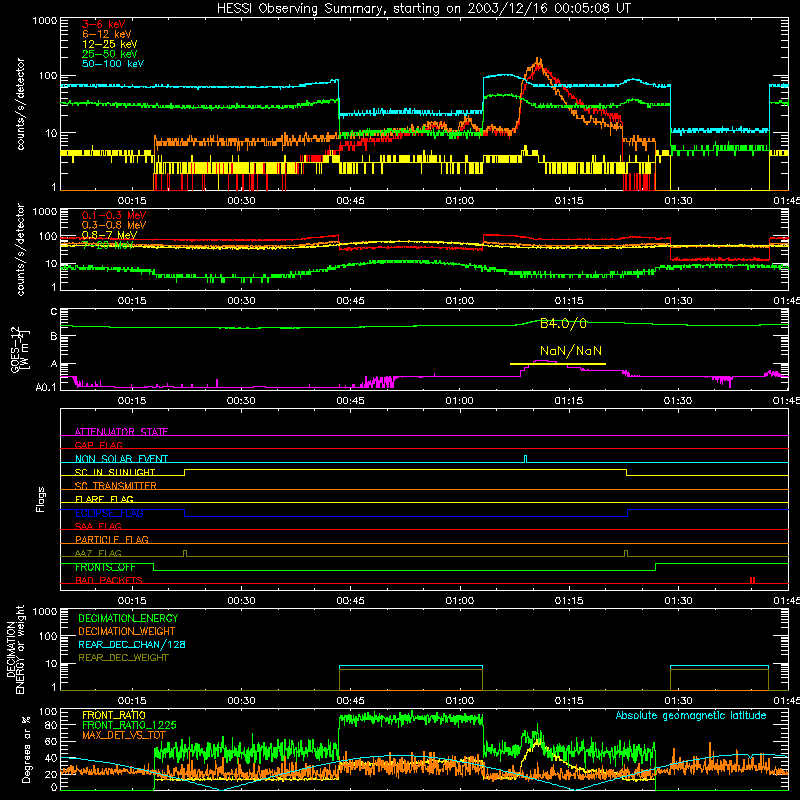This screenshot has width=800, height=800.
Task: Click the REAR_DEC_CHAN/128 legend label
Action: [132, 644]
